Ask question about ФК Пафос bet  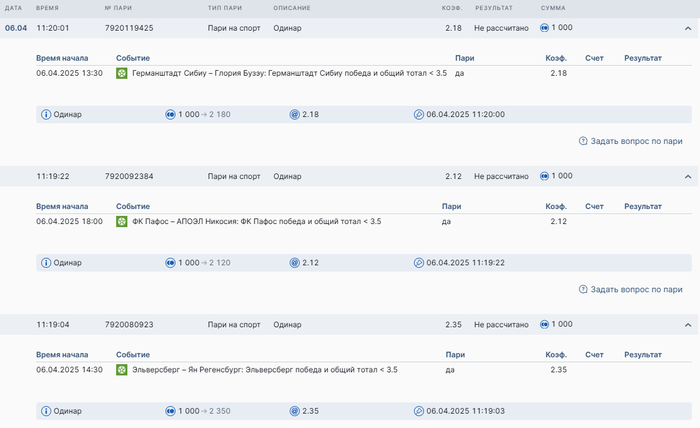pyautogui.click(x=630, y=289)
